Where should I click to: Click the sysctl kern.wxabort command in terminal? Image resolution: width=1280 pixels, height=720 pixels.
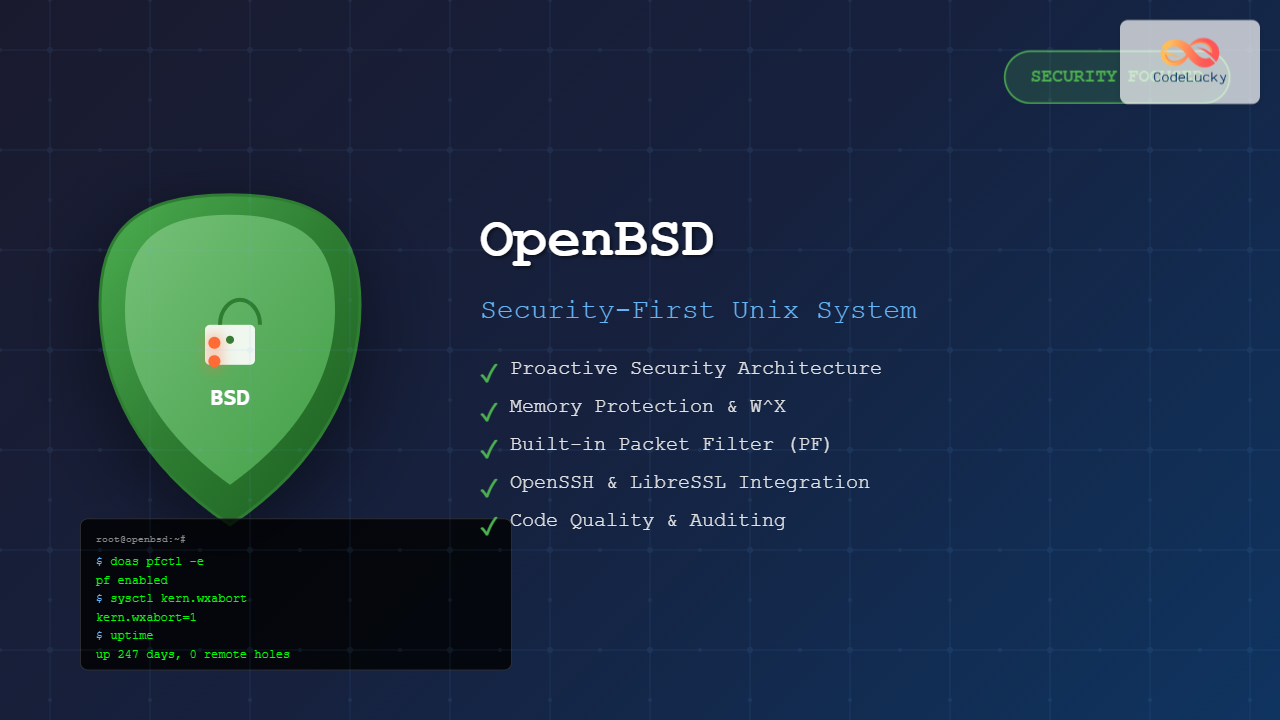tap(171, 598)
